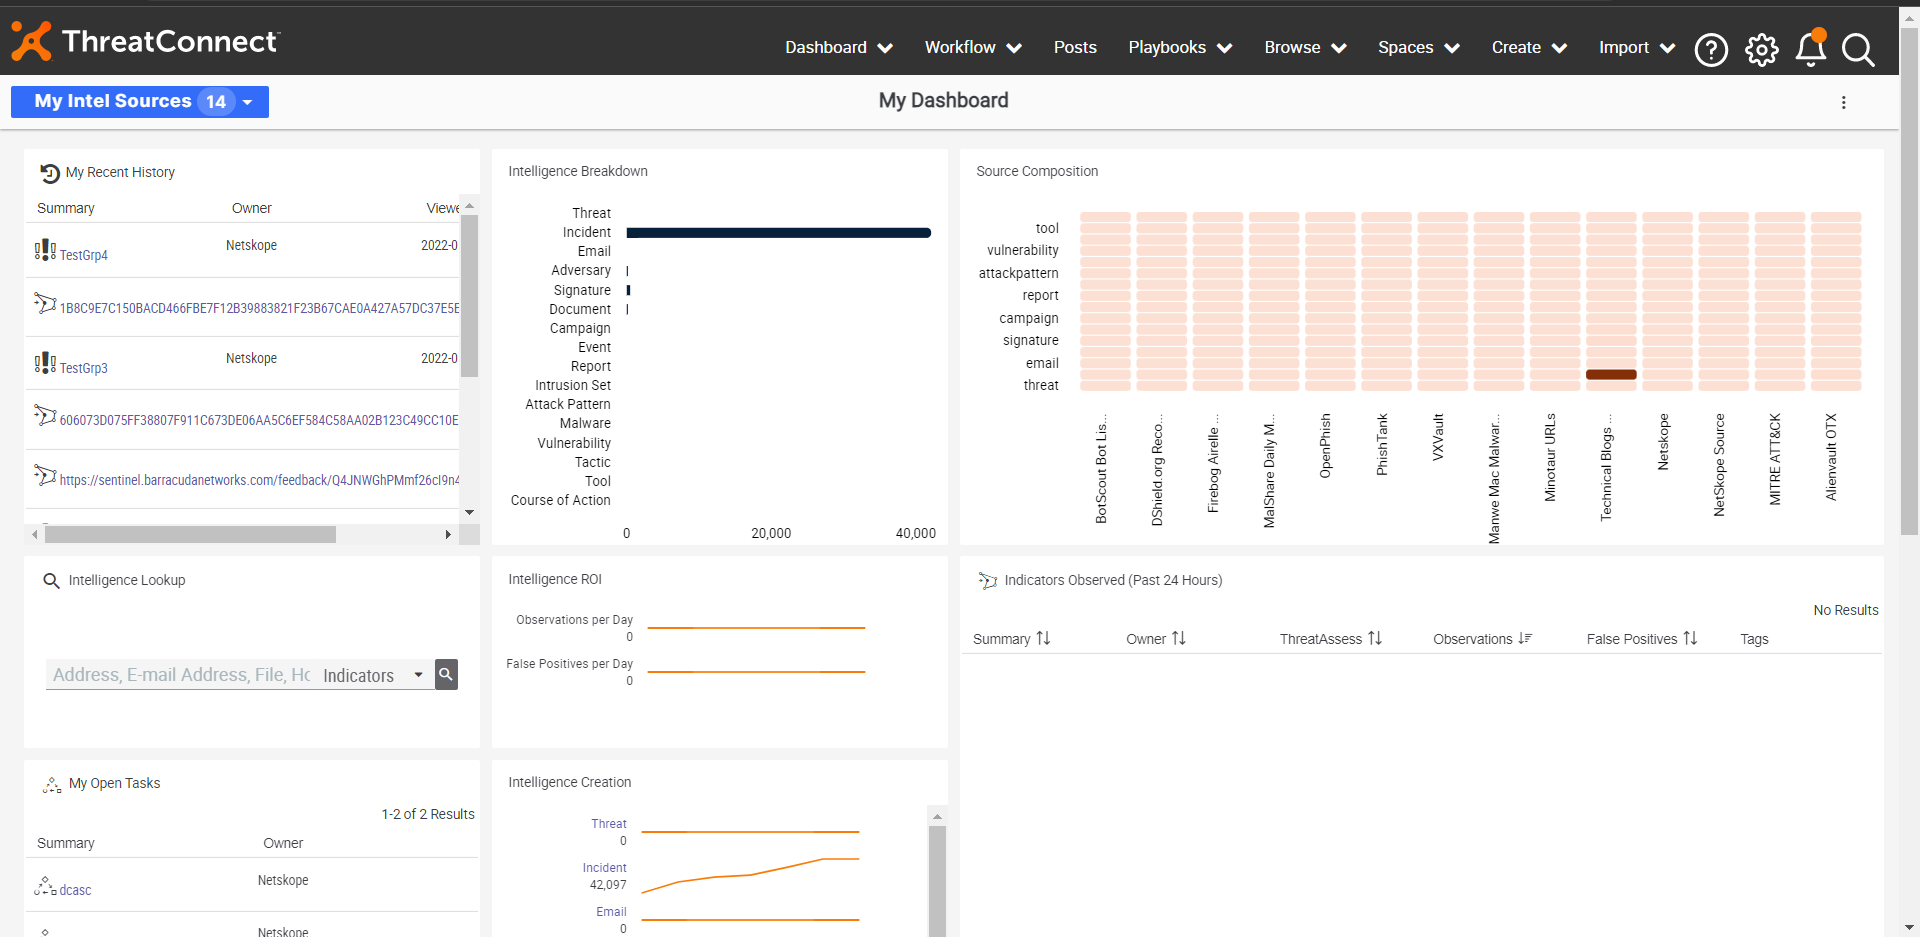Viewport: 1920px width, 937px height.
Task: Click the Recent History scroll-down arrow
Action: point(469,512)
